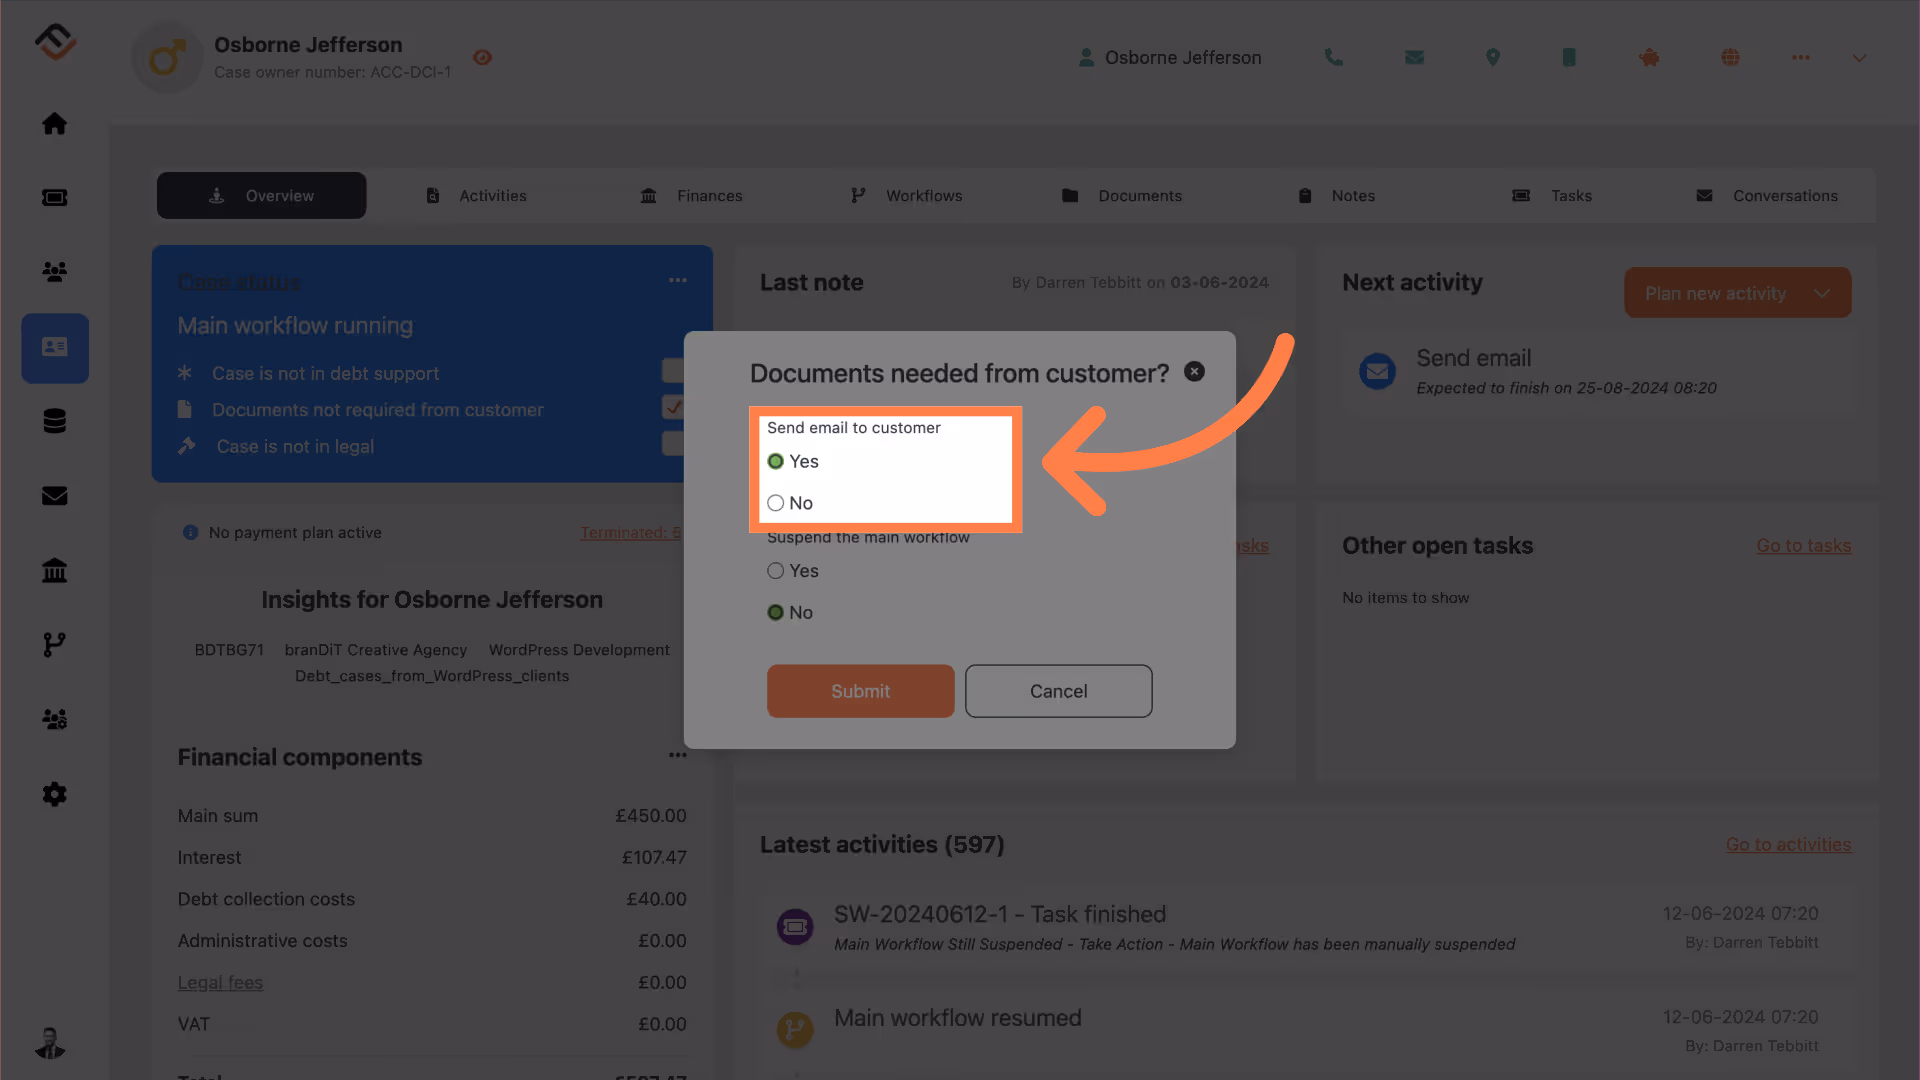This screenshot has width=1920, height=1080.
Task: Toggle the eye icon next to case owner
Action: click(483, 58)
